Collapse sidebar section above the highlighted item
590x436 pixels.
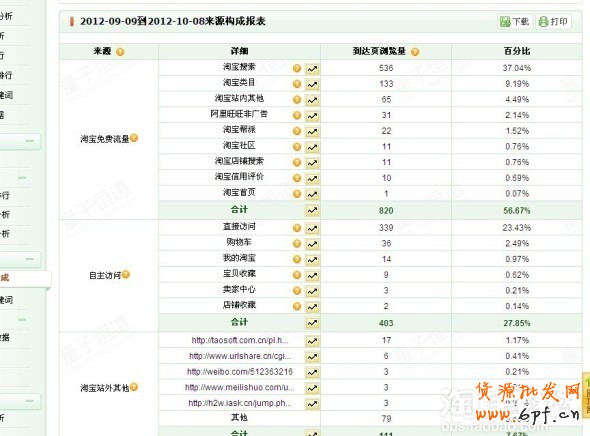tap(30, 259)
